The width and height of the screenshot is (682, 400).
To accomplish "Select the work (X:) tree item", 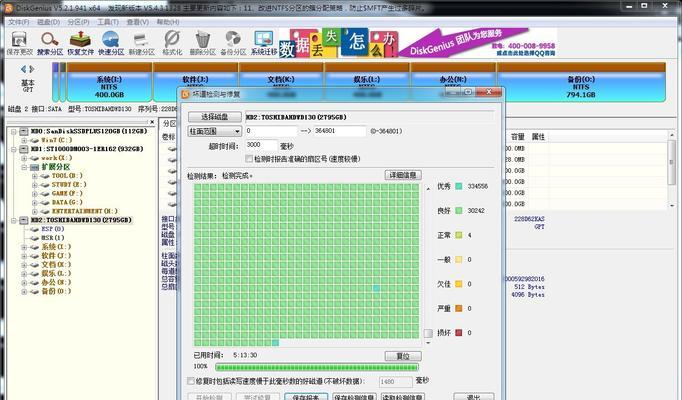I will click(57, 158).
